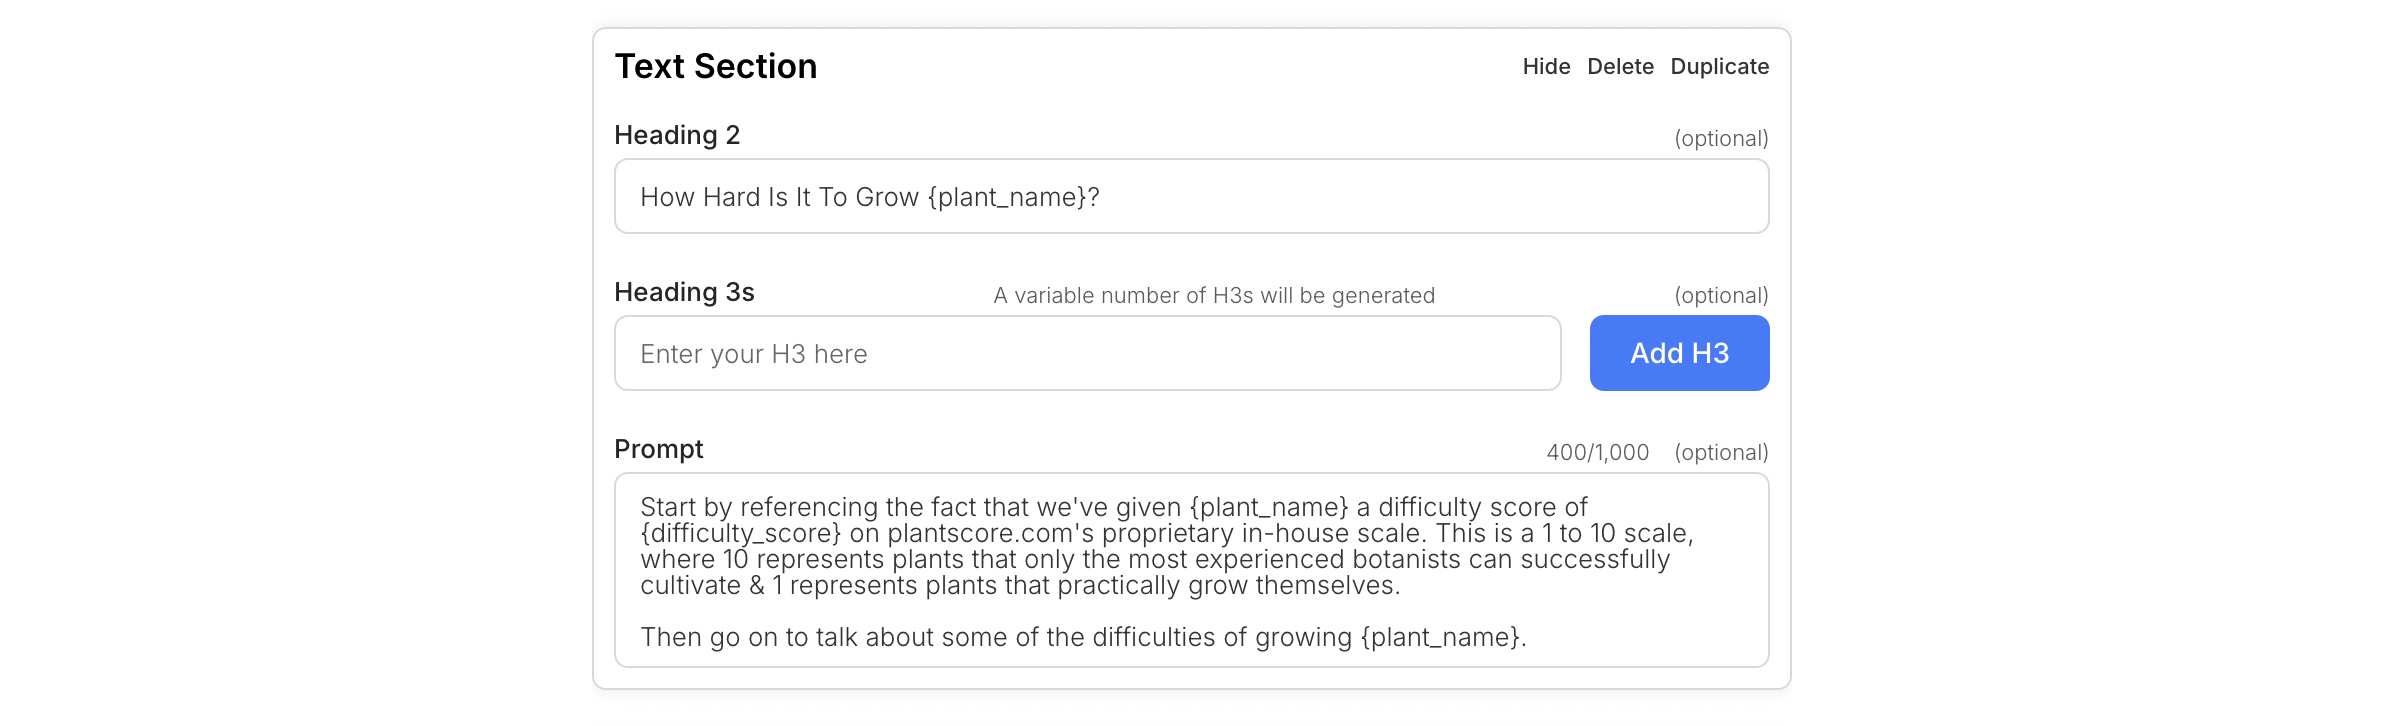2384x726 pixels.
Task: Click the Text Section title
Action: click(x=715, y=66)
